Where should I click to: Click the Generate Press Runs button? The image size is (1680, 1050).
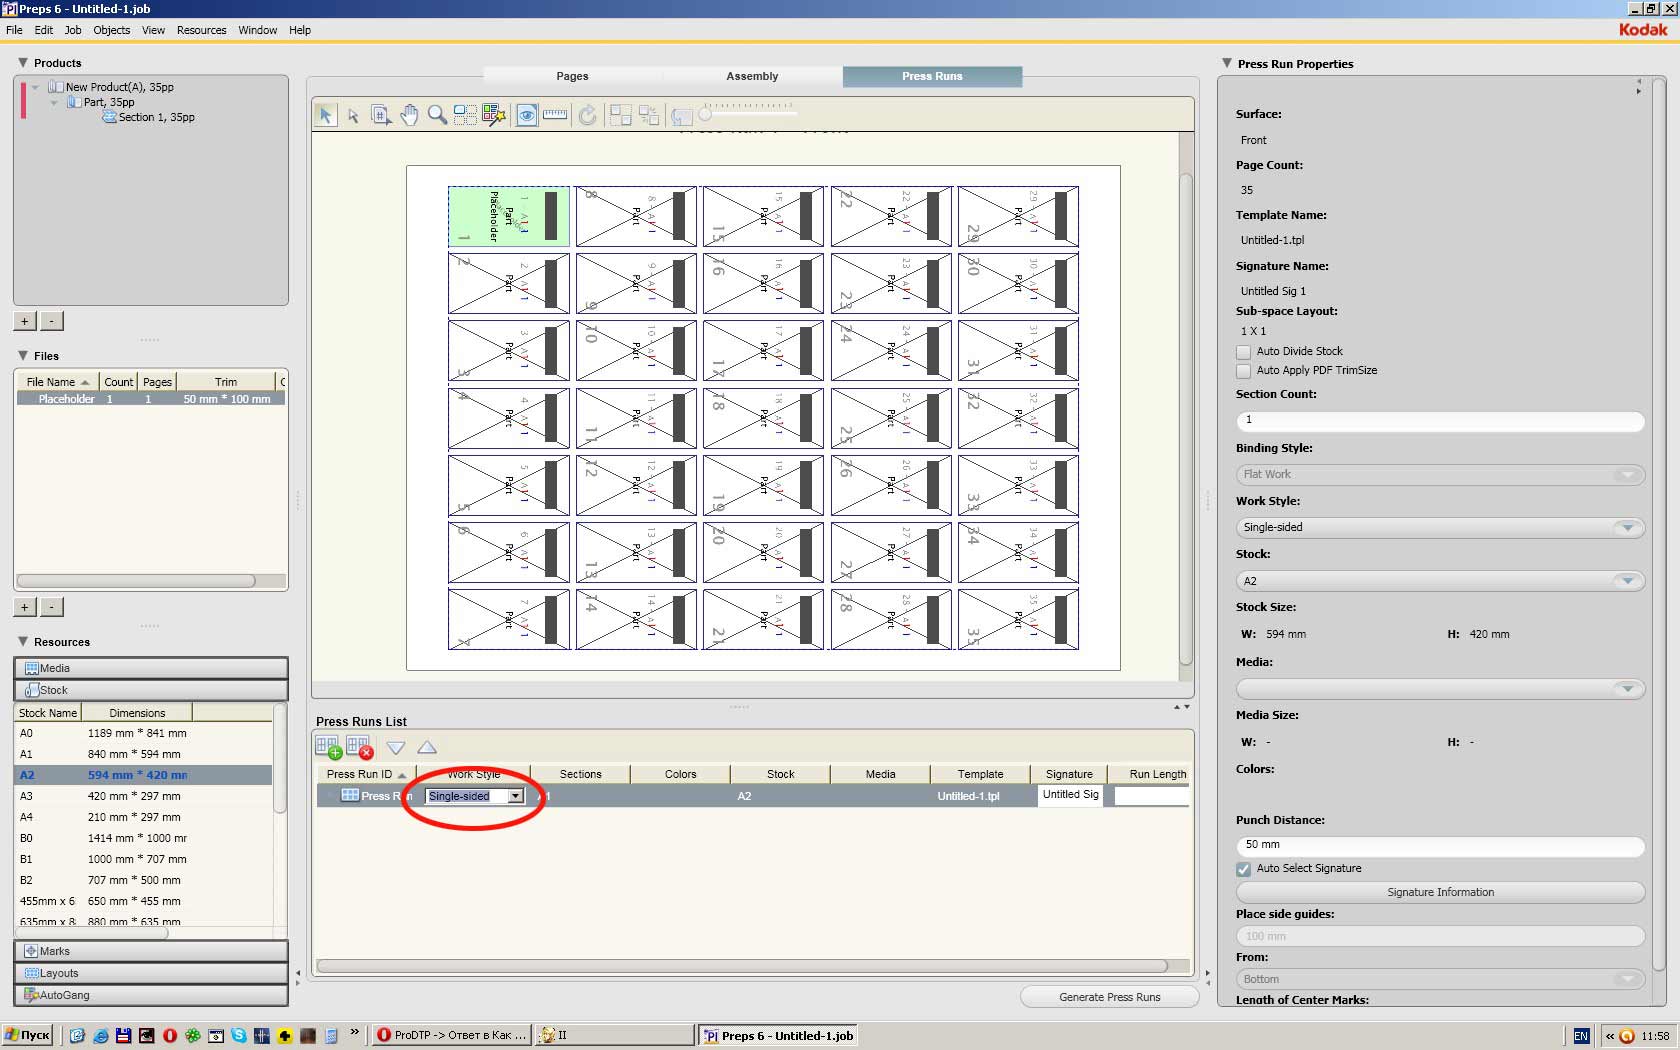tap(1109, 997)
